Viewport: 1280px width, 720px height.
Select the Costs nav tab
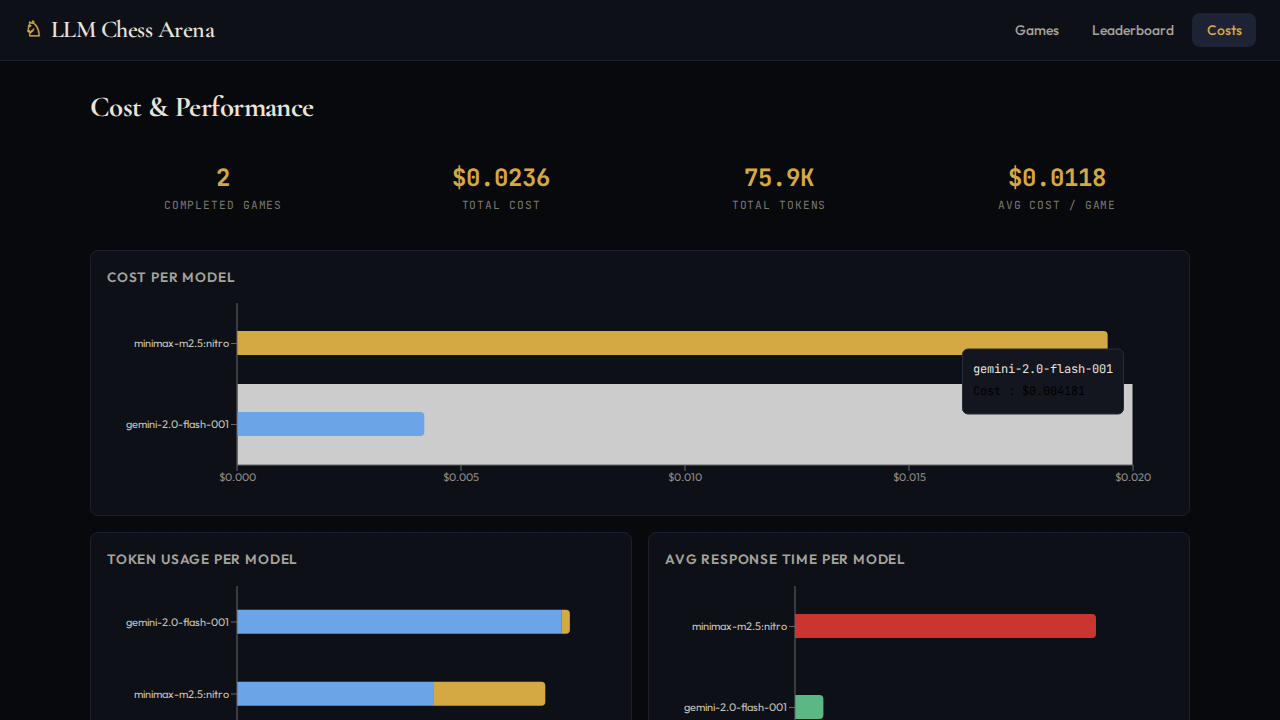1224,30
